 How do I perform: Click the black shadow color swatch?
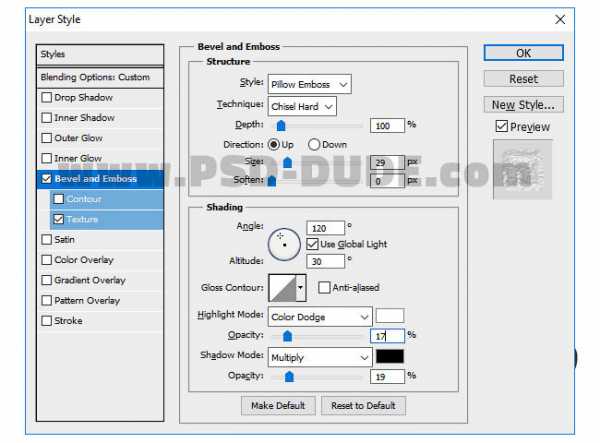click(x=390, y=357)
